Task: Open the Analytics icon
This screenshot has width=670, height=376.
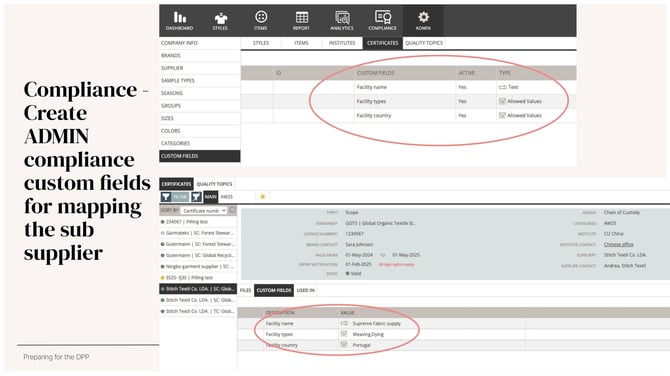Action: coord(342,18)
